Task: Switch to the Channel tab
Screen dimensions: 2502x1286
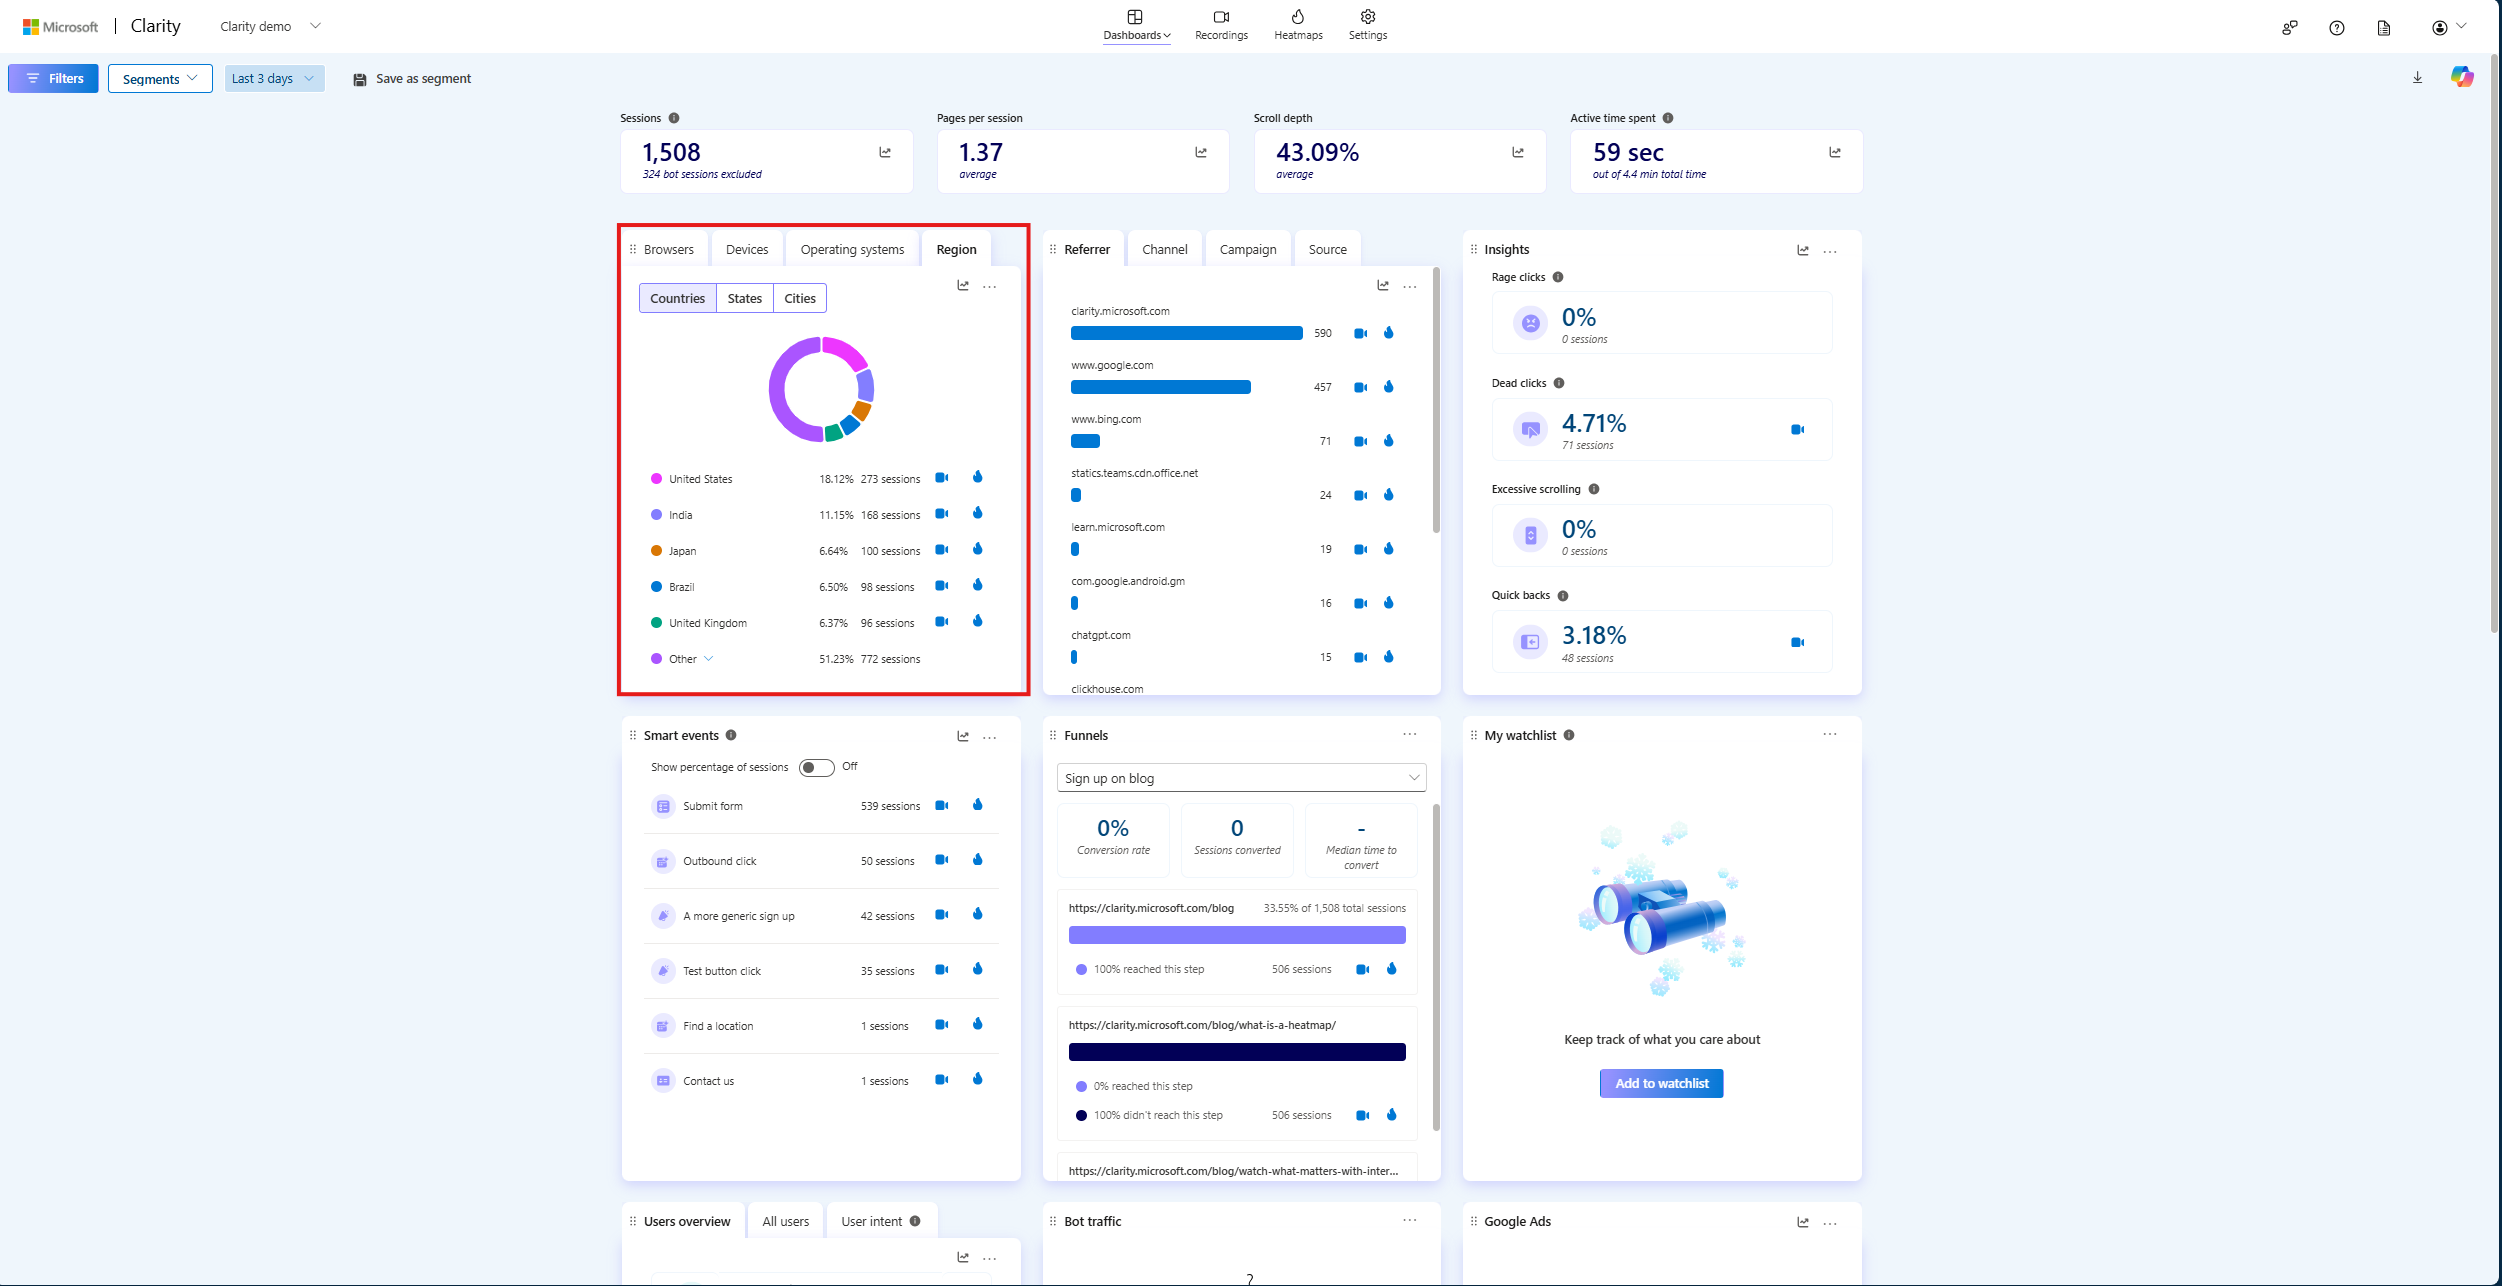Action: tap(1165, 249)
